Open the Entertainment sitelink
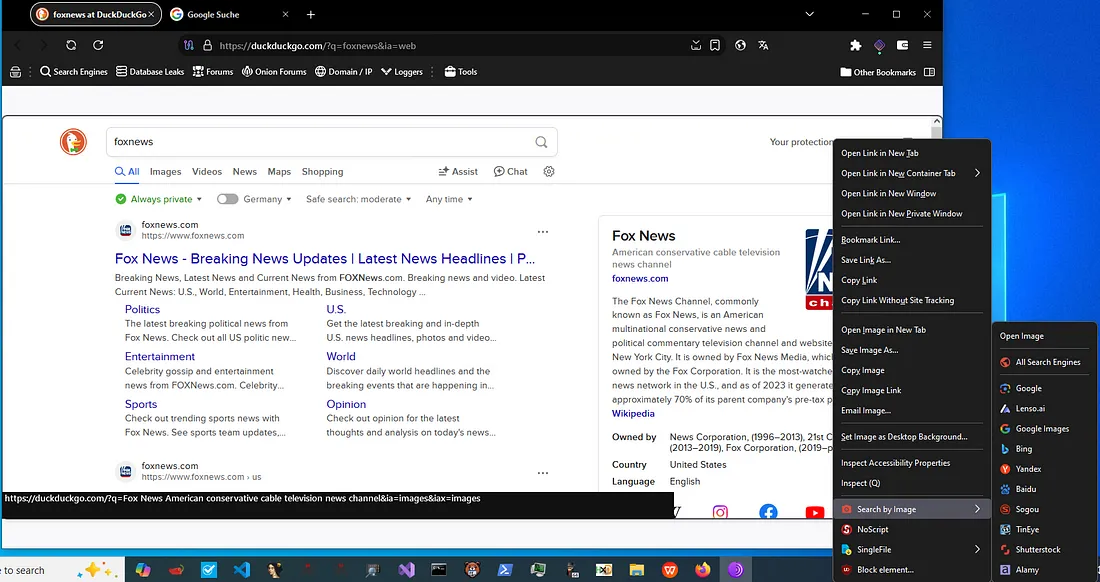This screenshot has width=1100, height=582. coord(160,356)
